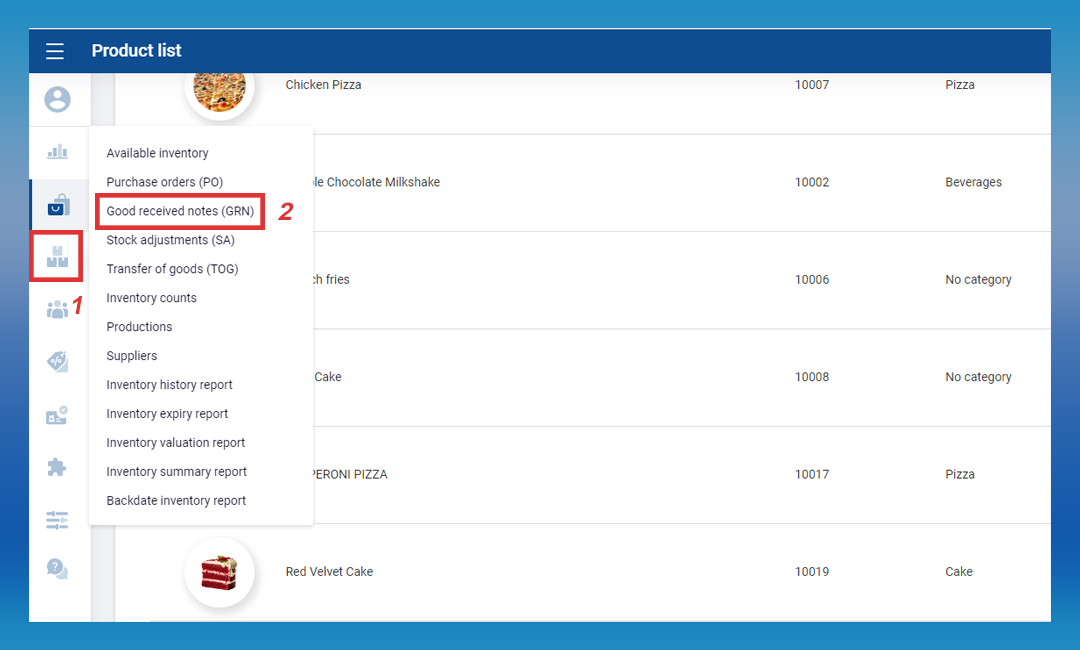Click the user profile avatar icon
This screenshot has width=1080, height=650.
coord(58,99)
